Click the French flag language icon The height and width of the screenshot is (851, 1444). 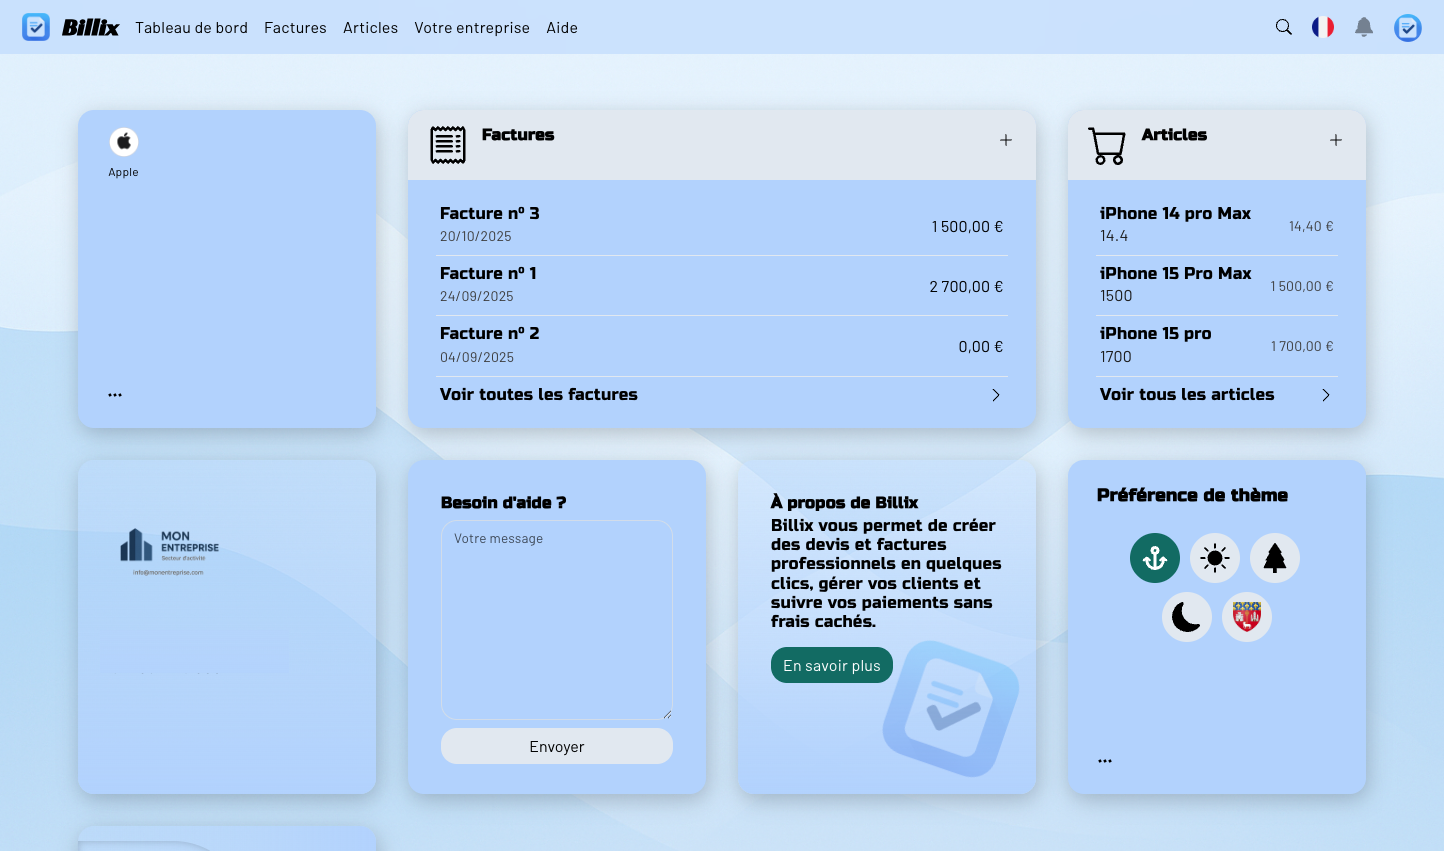[1323, 27]
